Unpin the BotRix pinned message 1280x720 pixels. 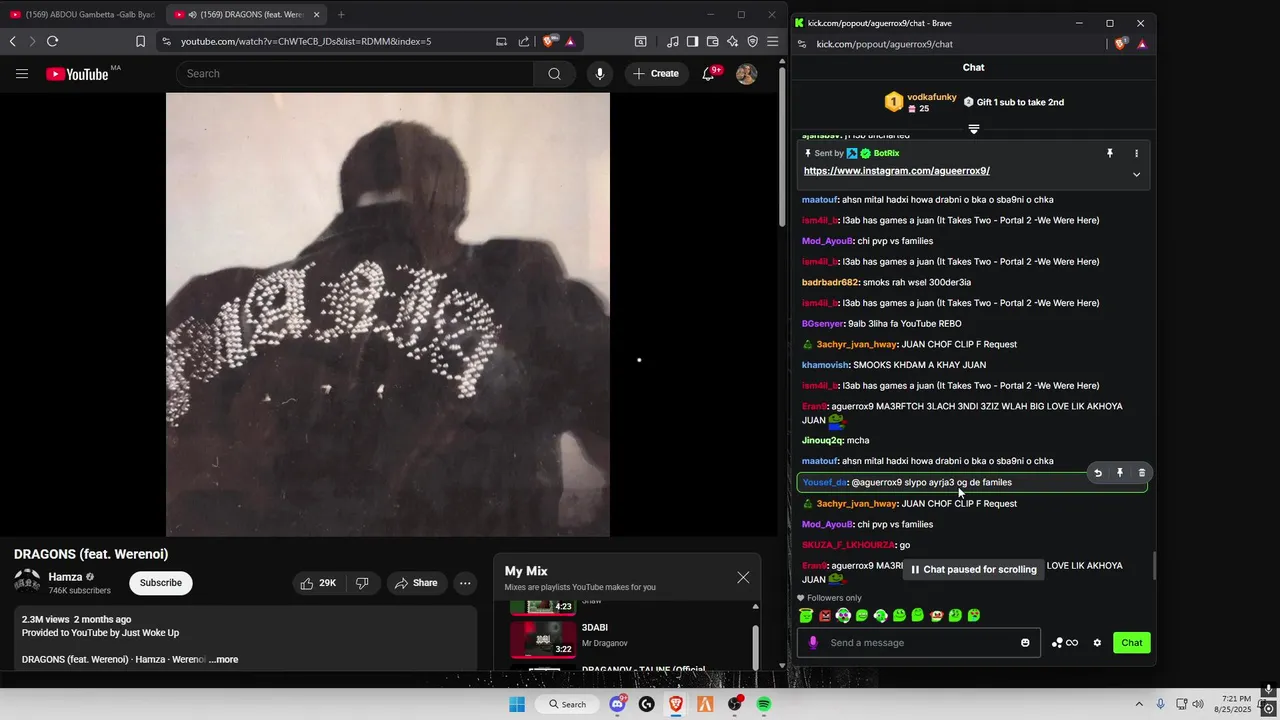pyautogui.click(x=1109, y=153)
